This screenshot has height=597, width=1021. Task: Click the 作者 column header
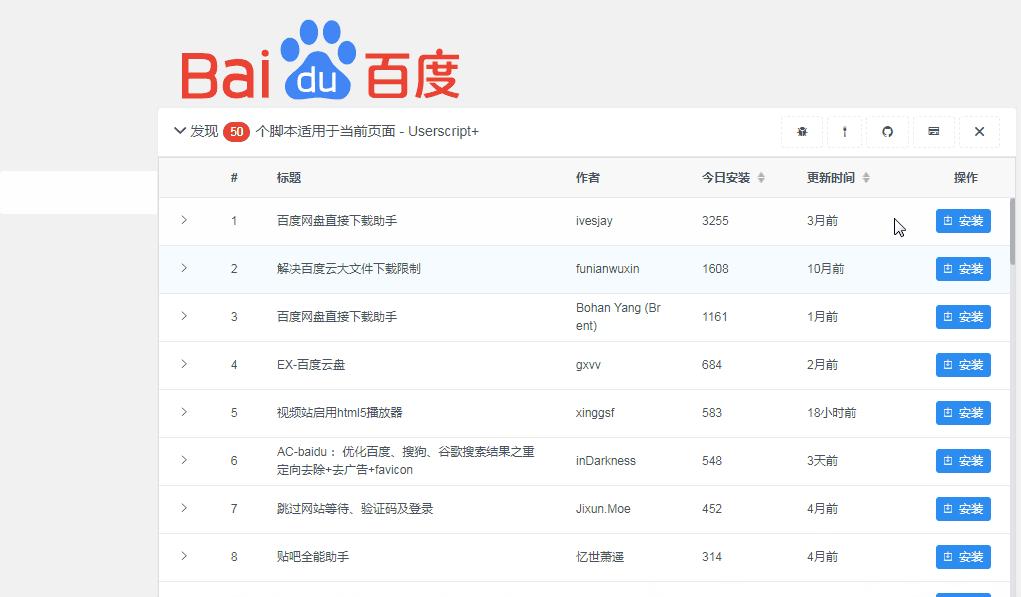pyautogui.click(x=587, y=178)
